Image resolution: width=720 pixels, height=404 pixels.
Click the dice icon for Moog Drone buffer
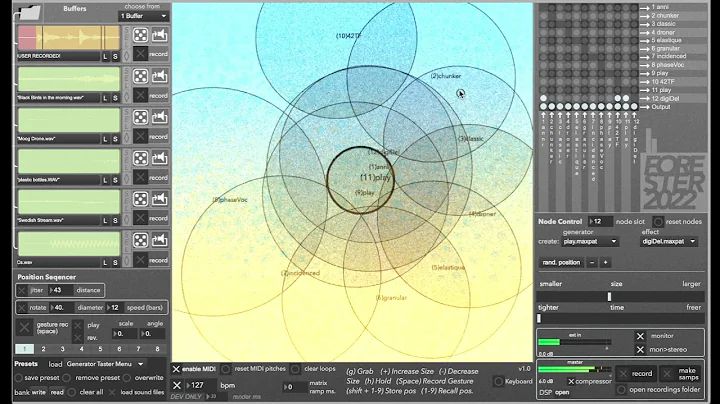tap(141, 117)
